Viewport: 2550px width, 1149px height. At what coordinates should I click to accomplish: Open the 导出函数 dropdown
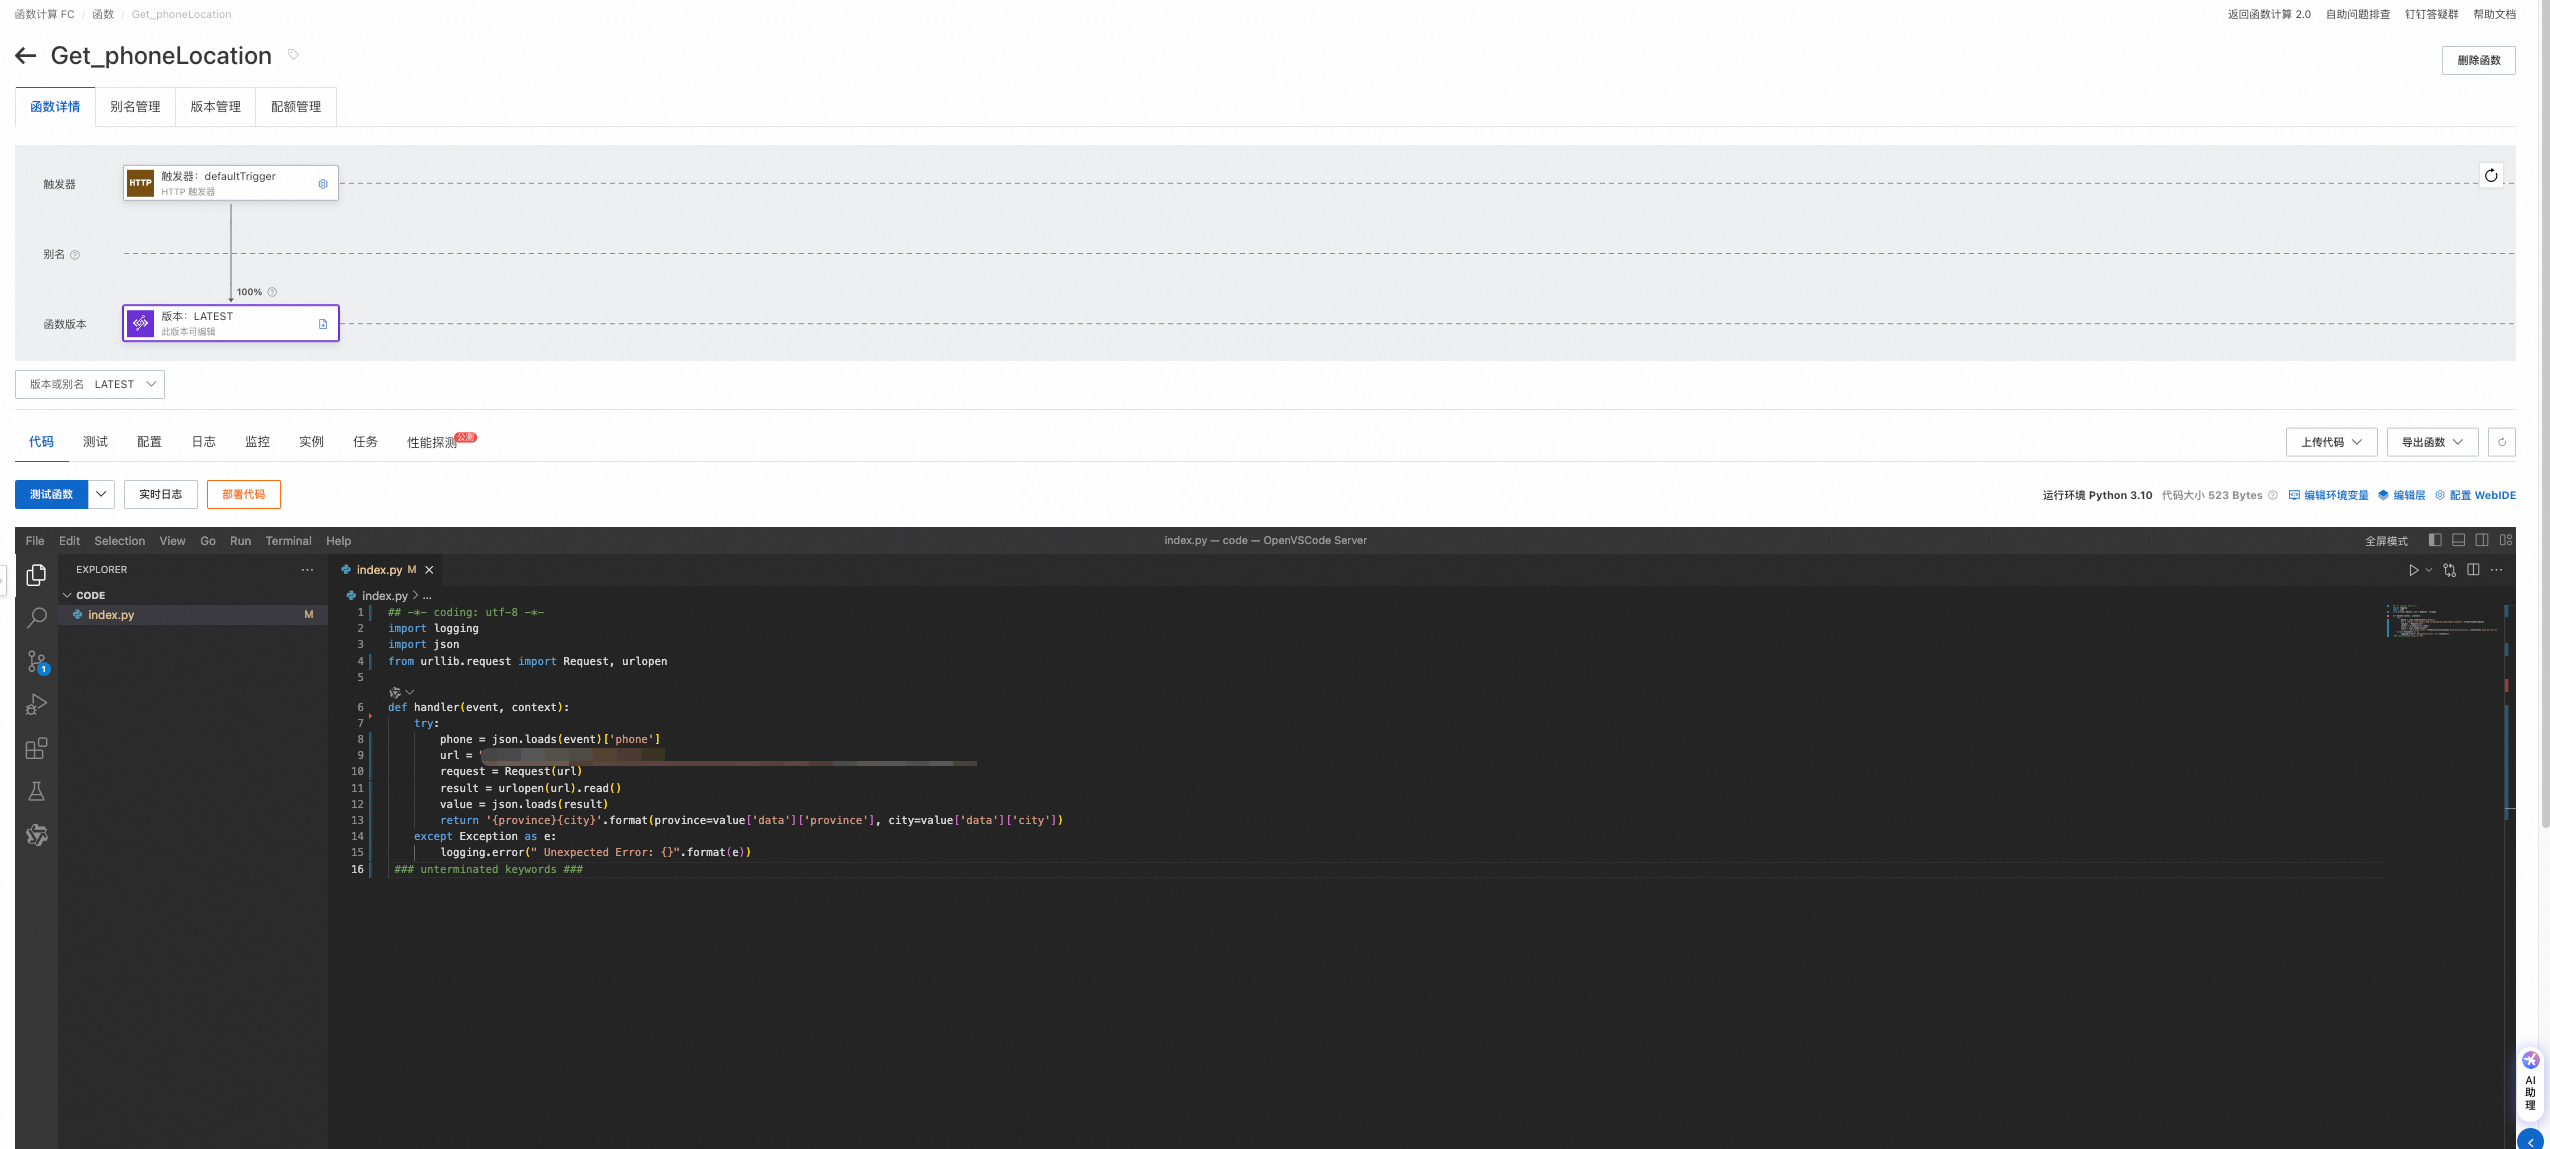pos(2432,442)
